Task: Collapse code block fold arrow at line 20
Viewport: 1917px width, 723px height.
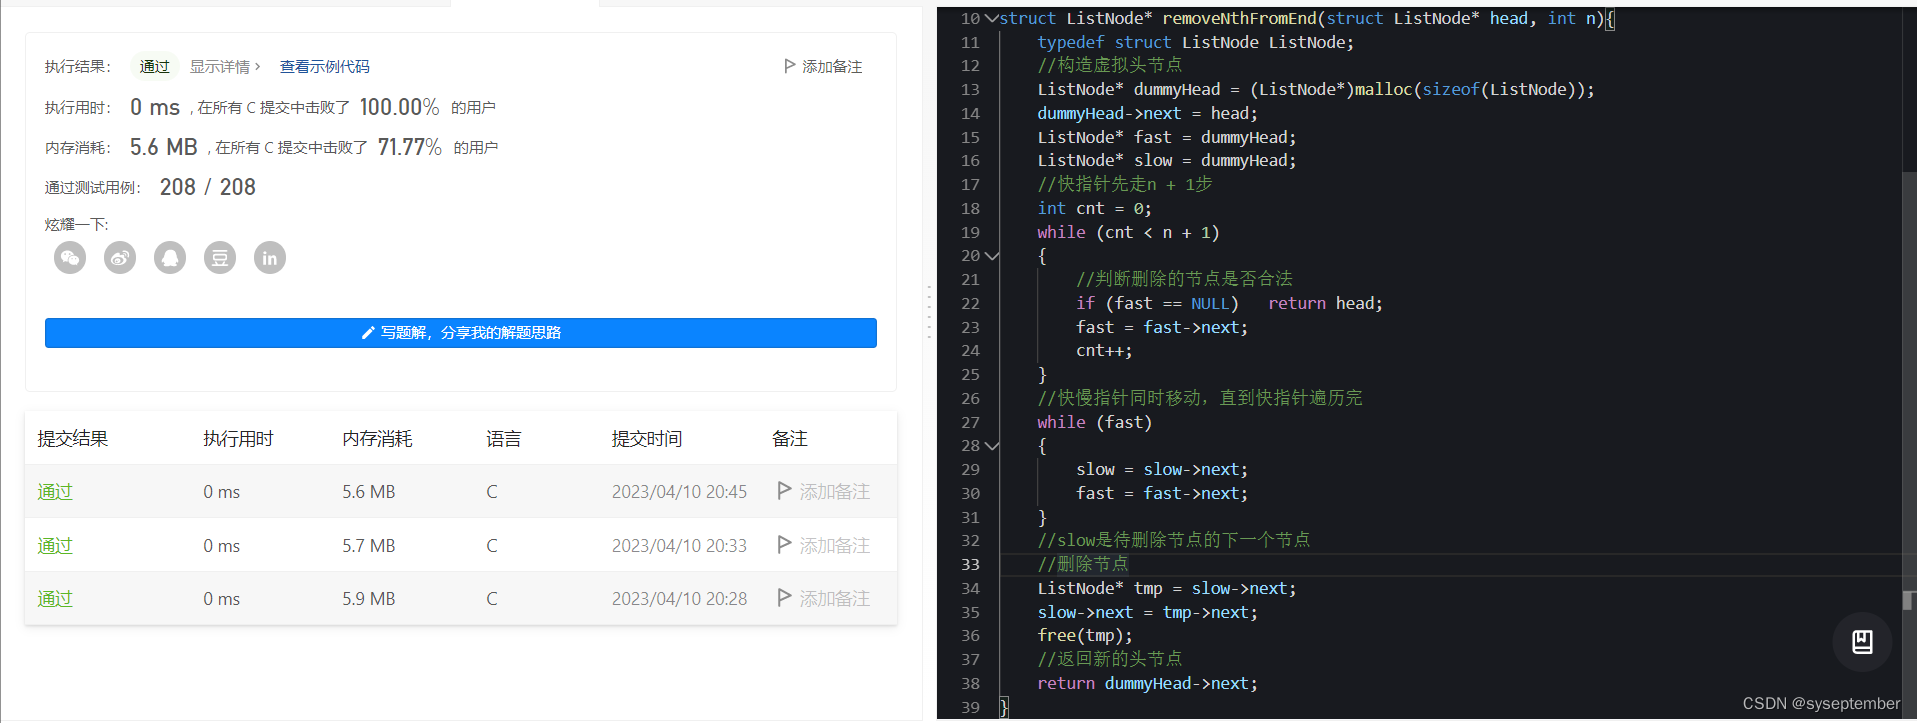Action: pos(991,256)
